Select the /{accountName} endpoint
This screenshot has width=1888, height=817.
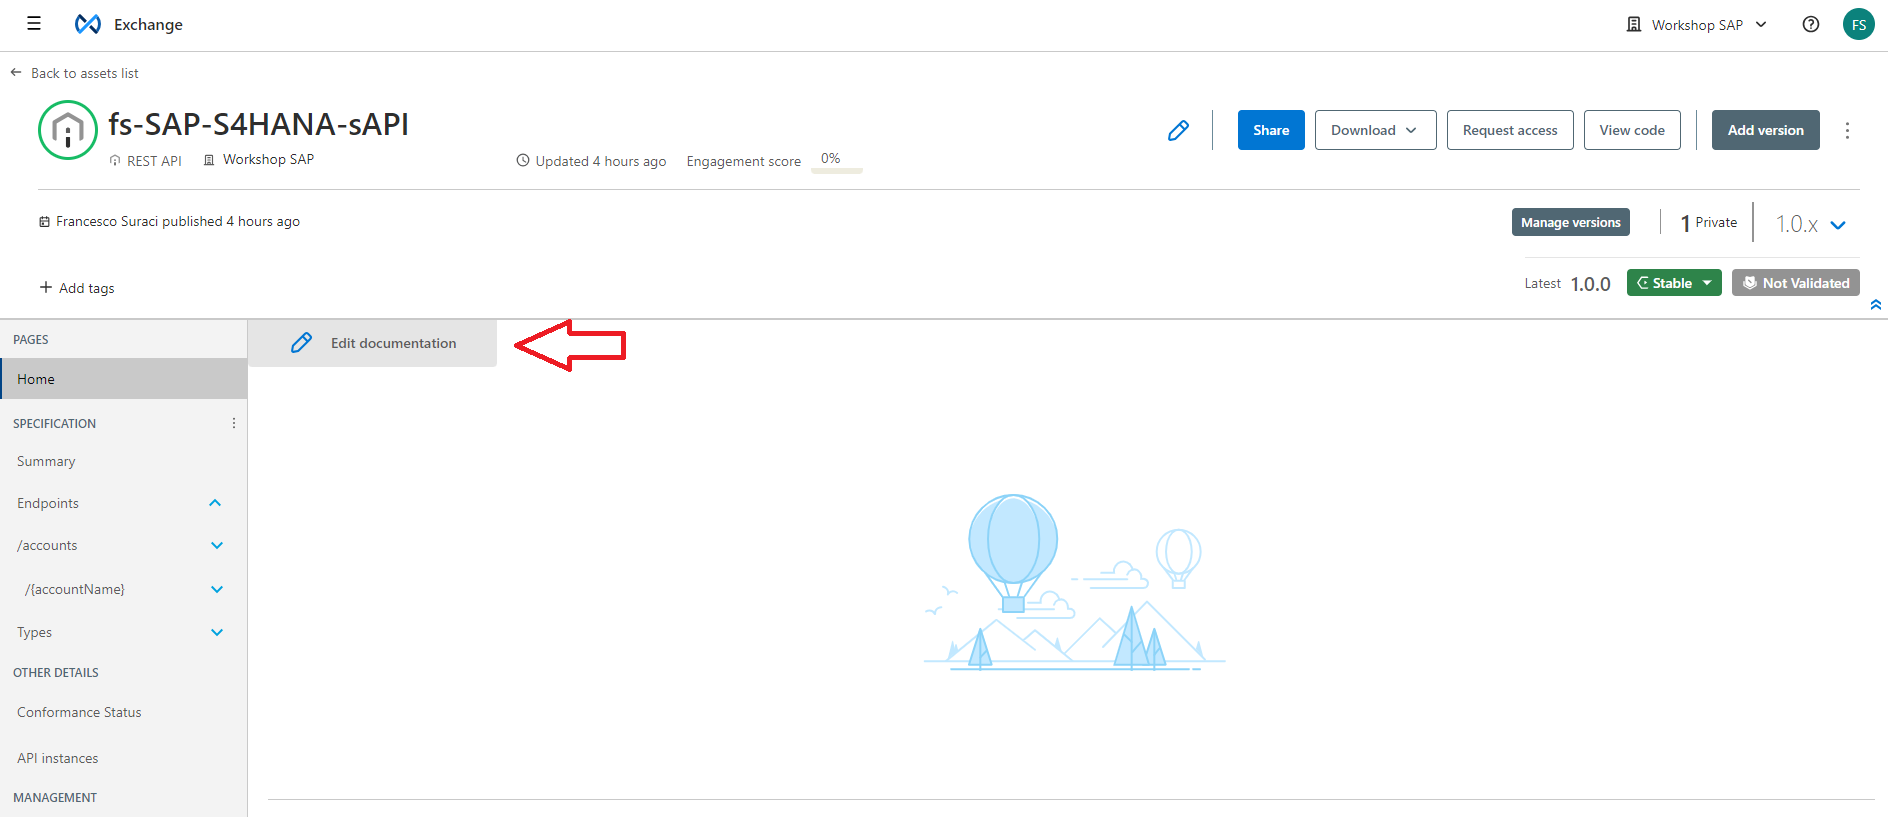[x=75, y=589]
